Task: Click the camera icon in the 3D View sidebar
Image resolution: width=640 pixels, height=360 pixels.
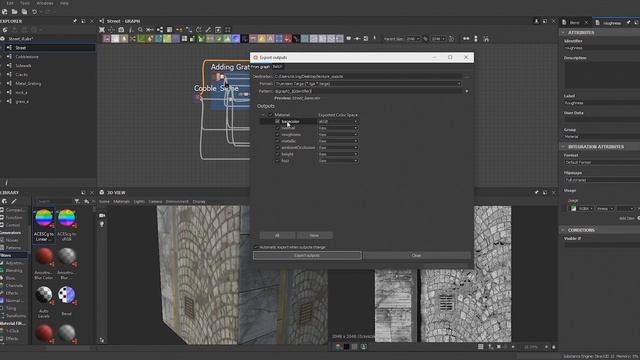Action: pyautogui.click(x=102, y=215)
